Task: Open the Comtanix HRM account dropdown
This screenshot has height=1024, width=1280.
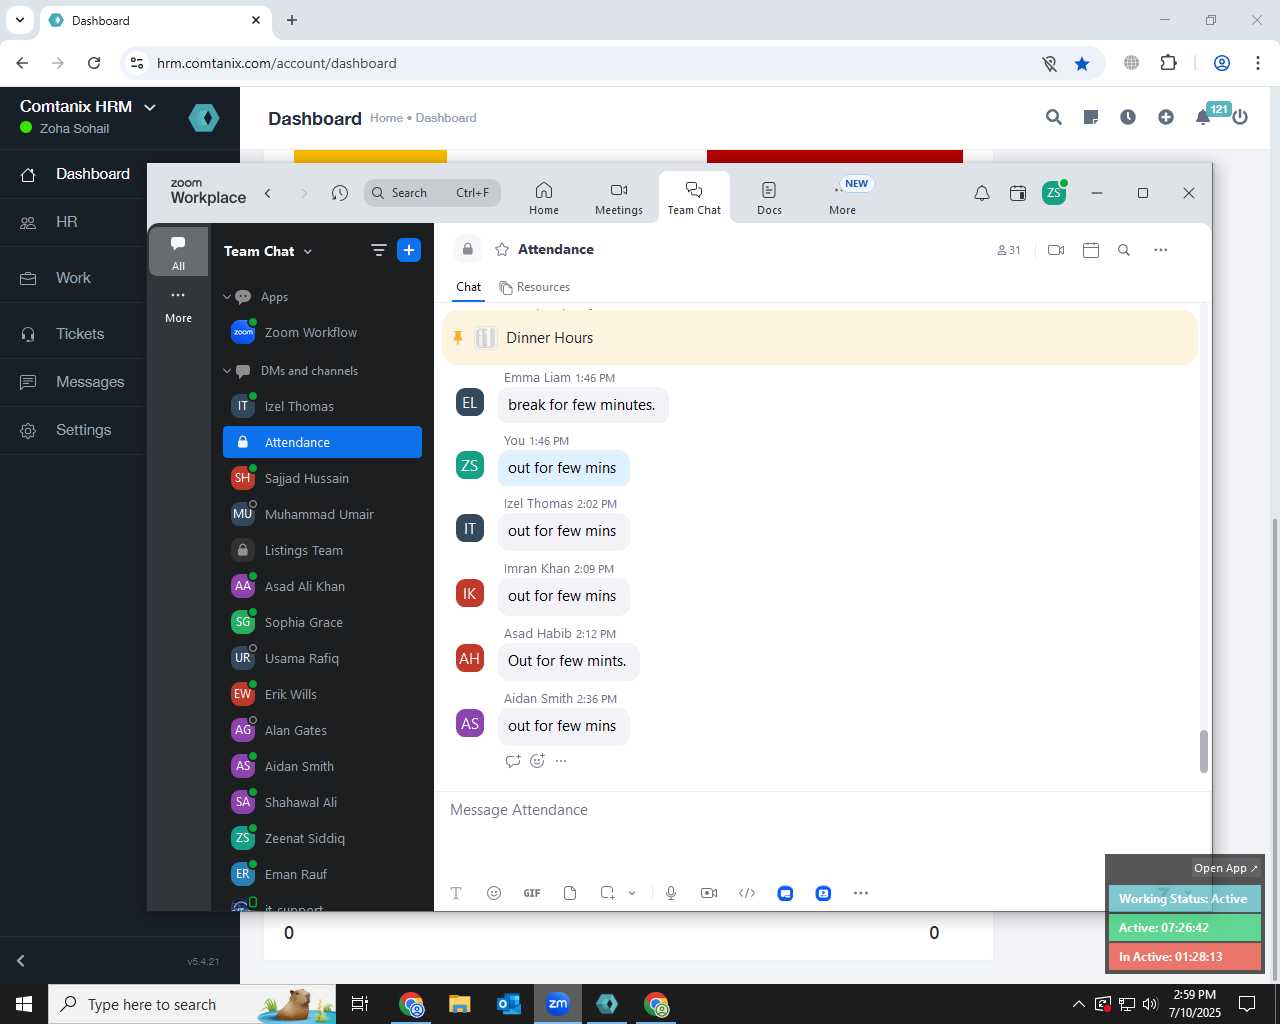Action: tap(150, 107)
